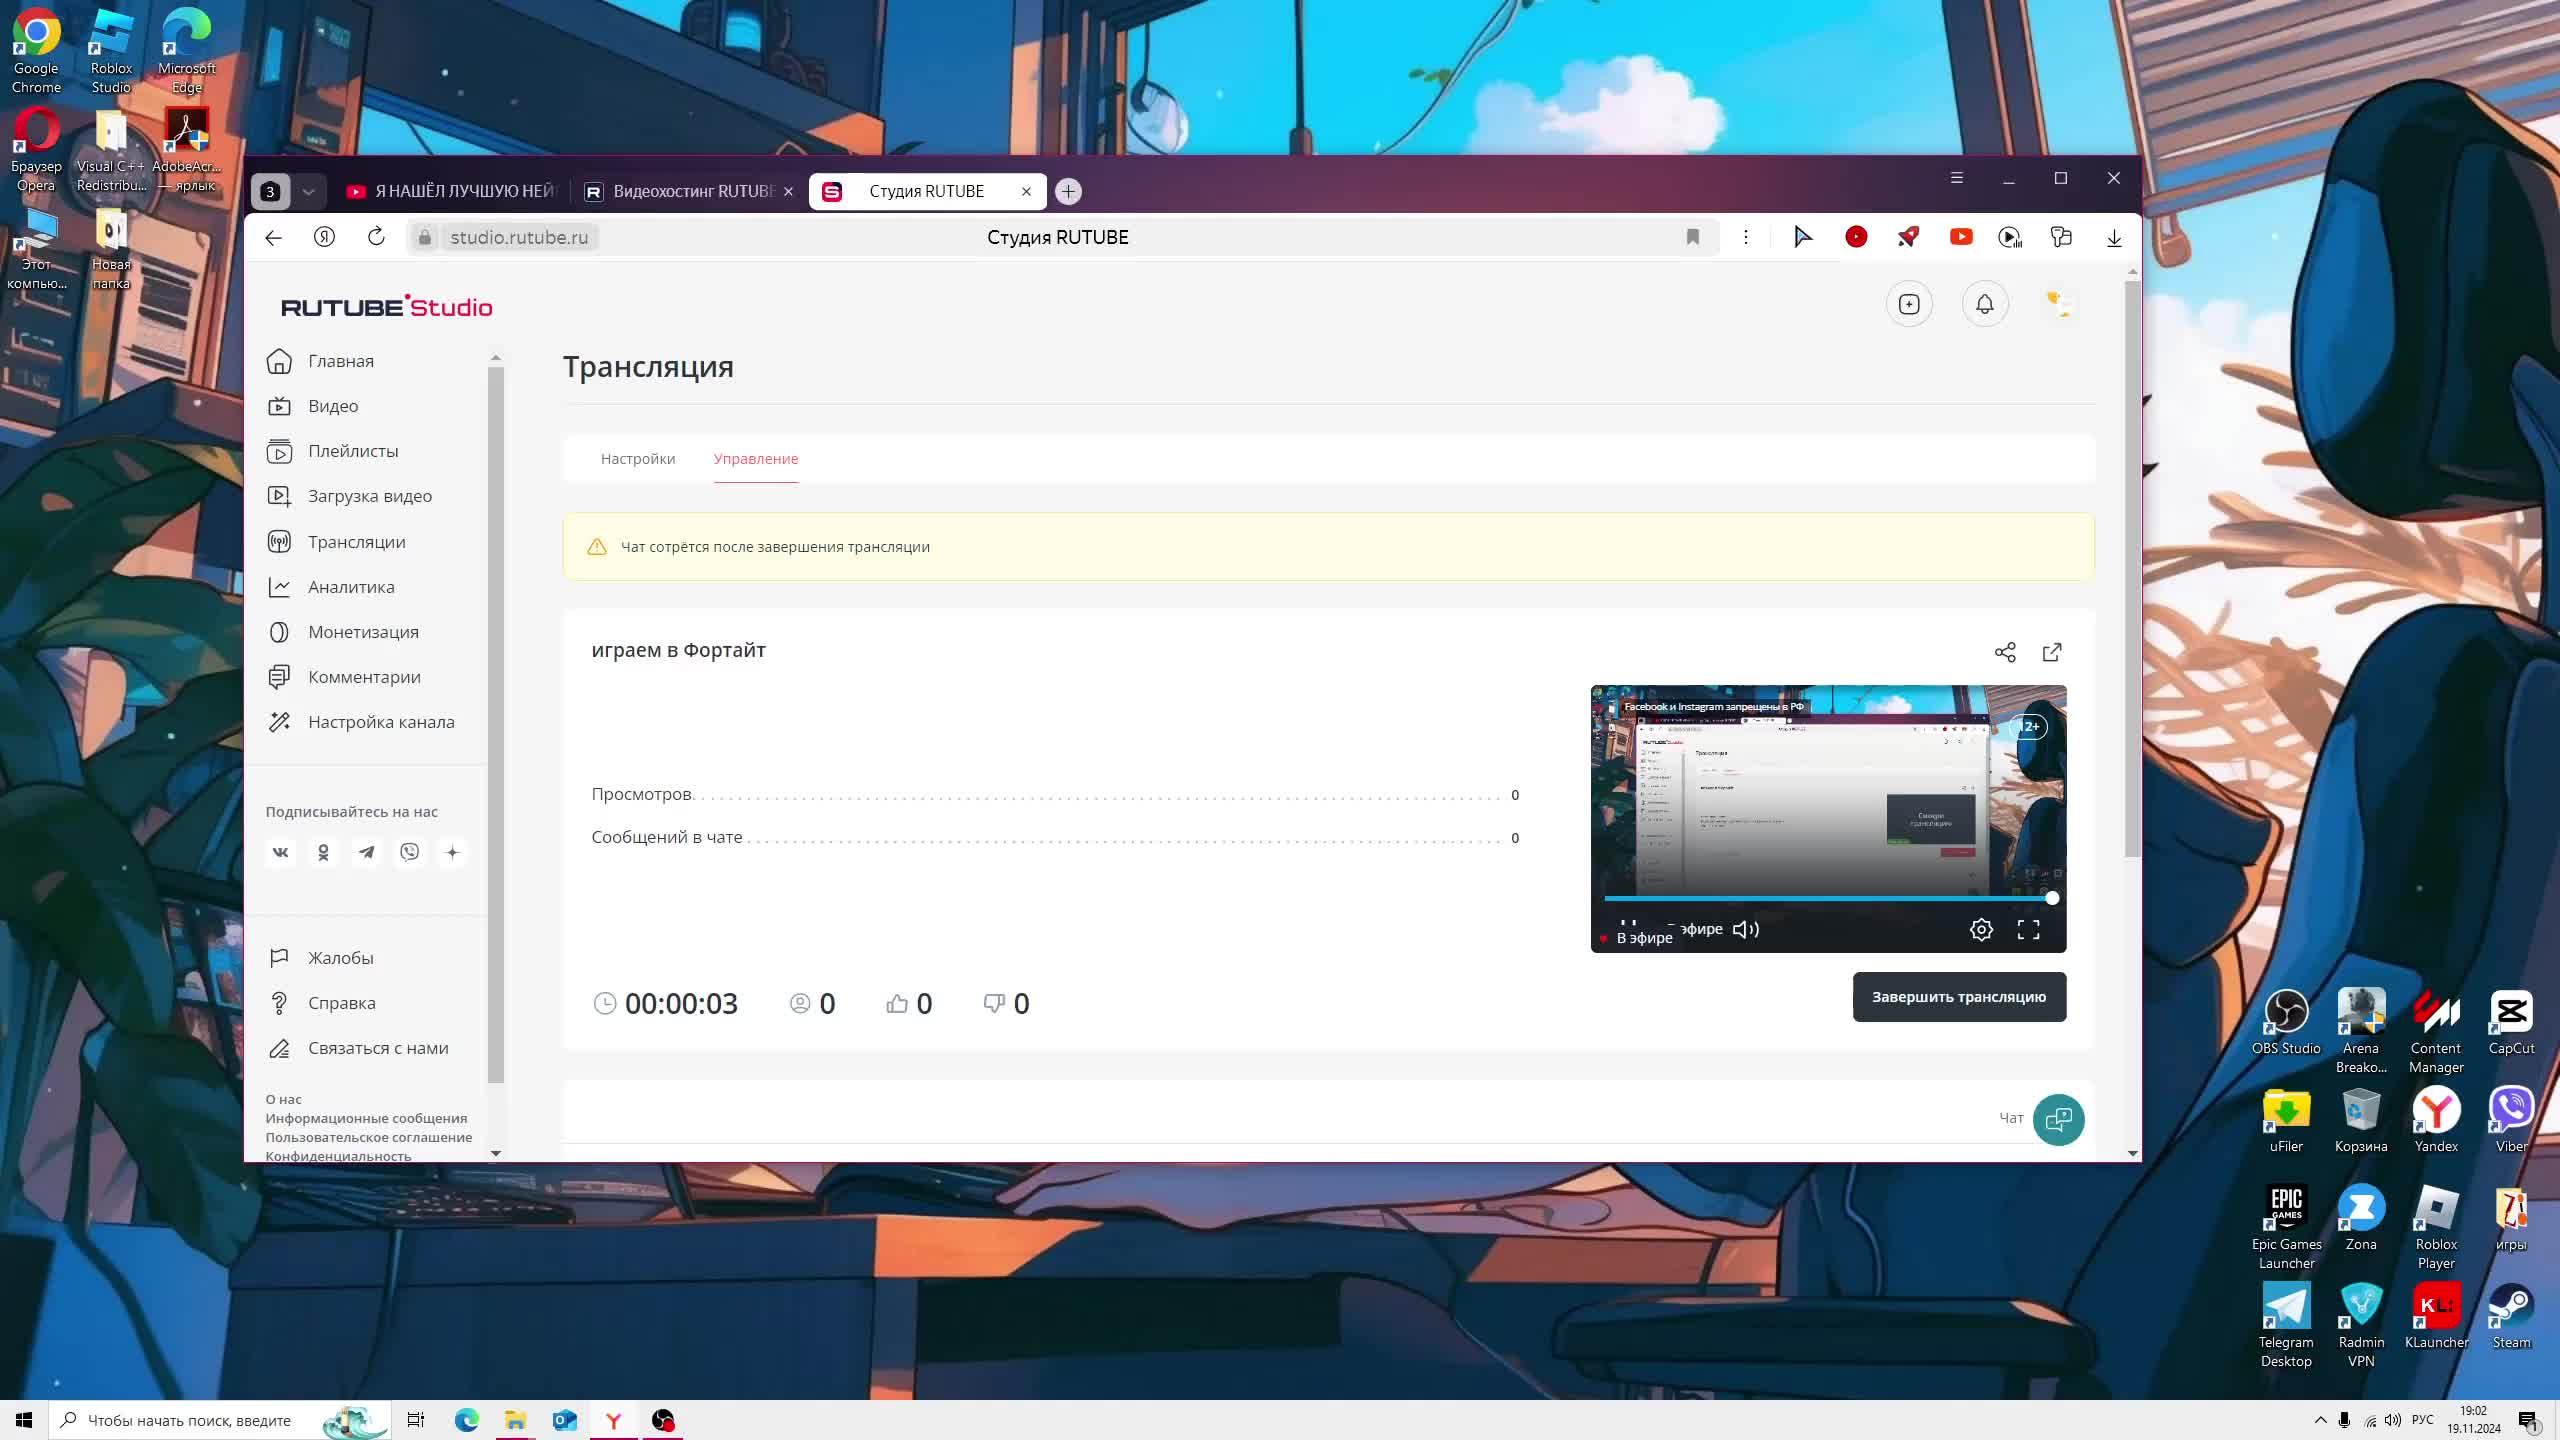The image size is (2560, 1440).
Task: Click the notification bell icon
Action: (1983, 304)
